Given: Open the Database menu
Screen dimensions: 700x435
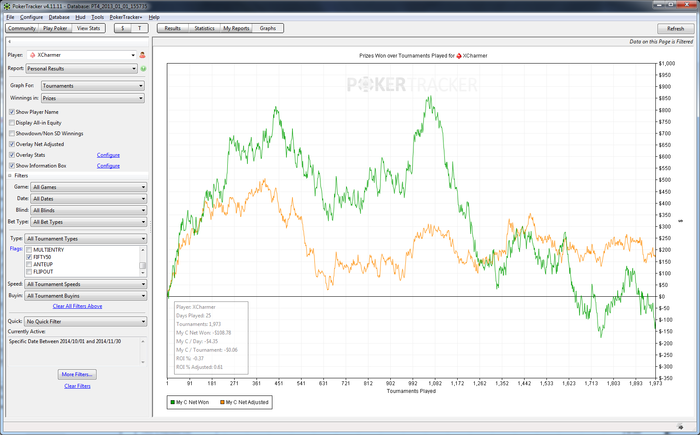Looking at the screenshot, I should click(x=59, y=17).
